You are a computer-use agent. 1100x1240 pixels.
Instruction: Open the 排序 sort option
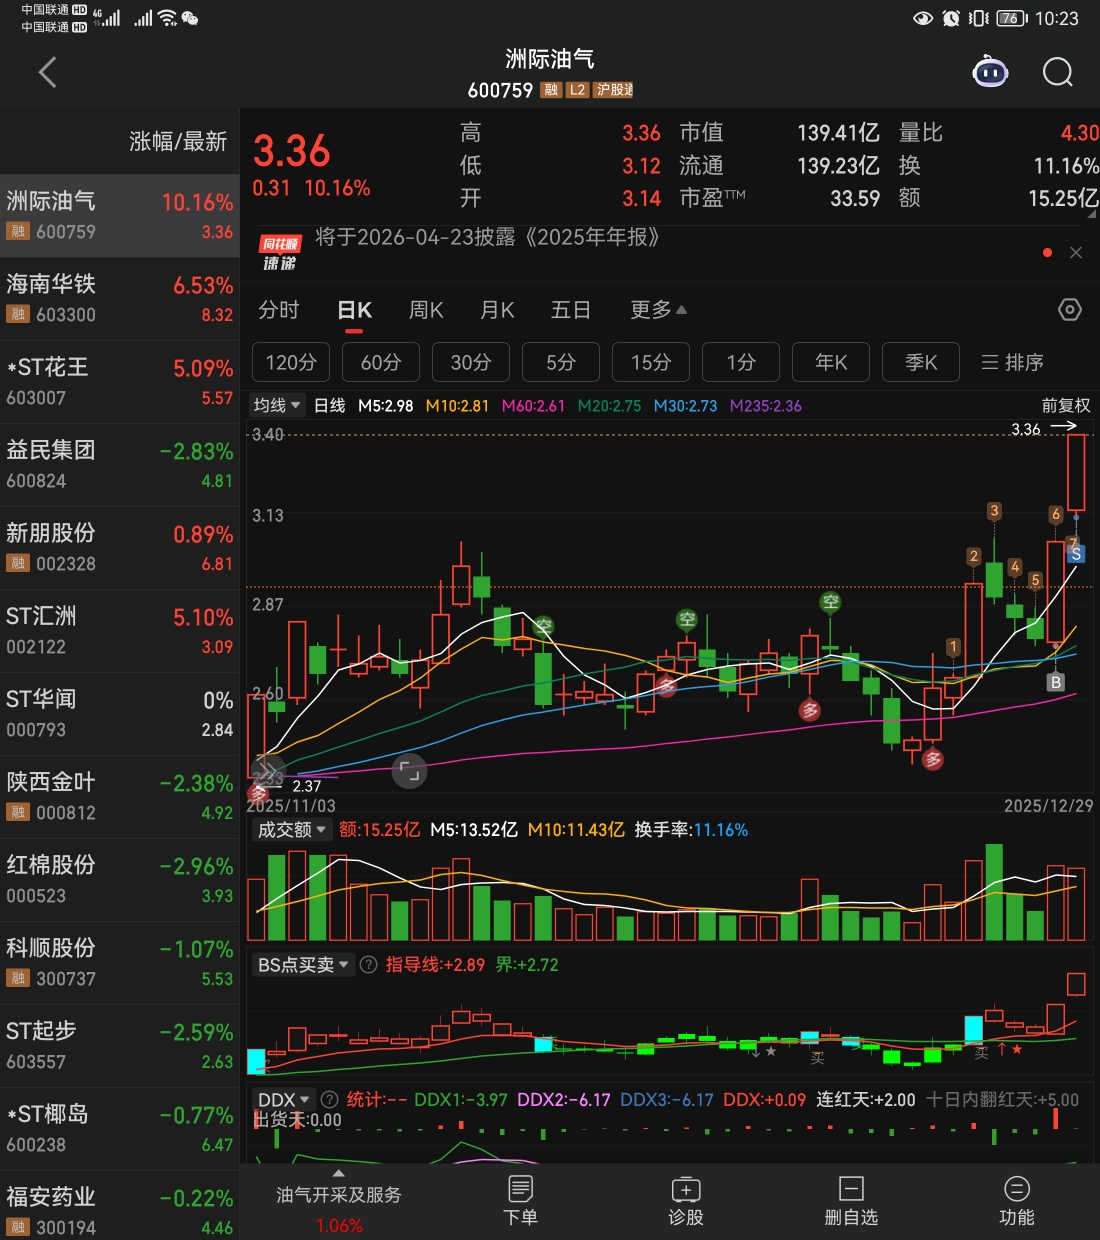tap(1012, 362)
